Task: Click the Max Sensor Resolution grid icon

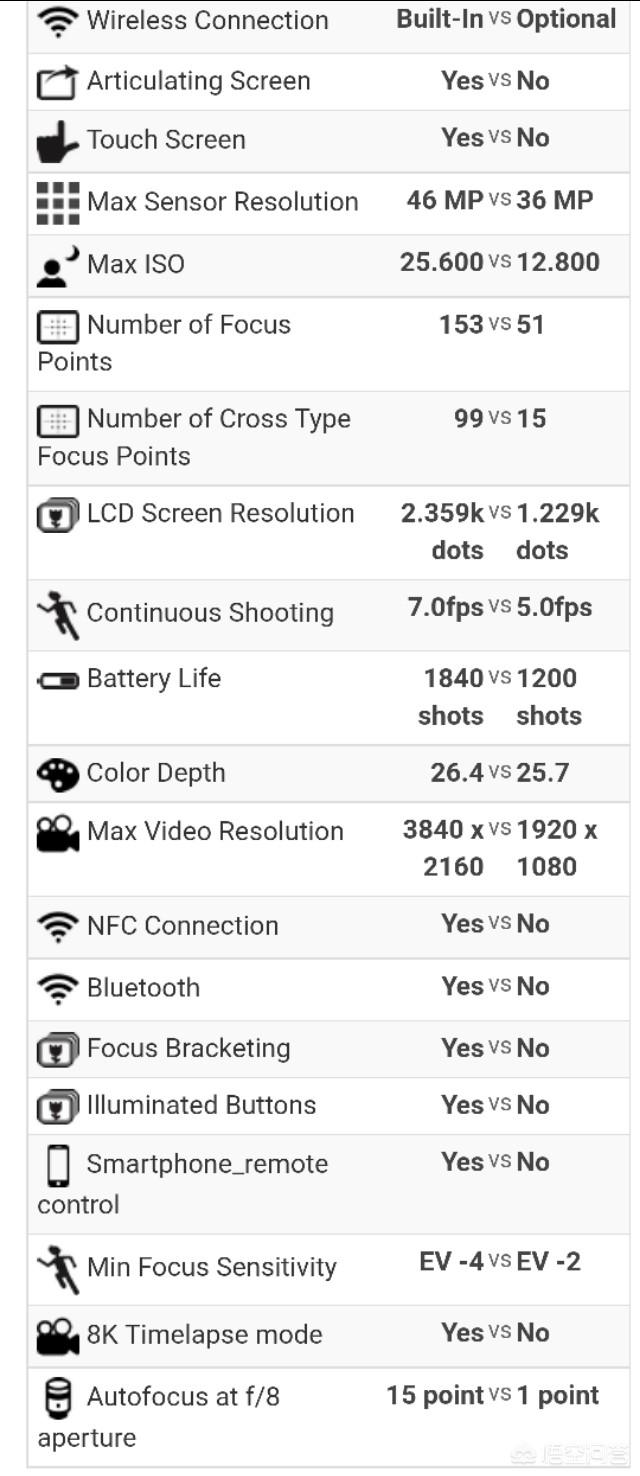Action: point(58,203)
